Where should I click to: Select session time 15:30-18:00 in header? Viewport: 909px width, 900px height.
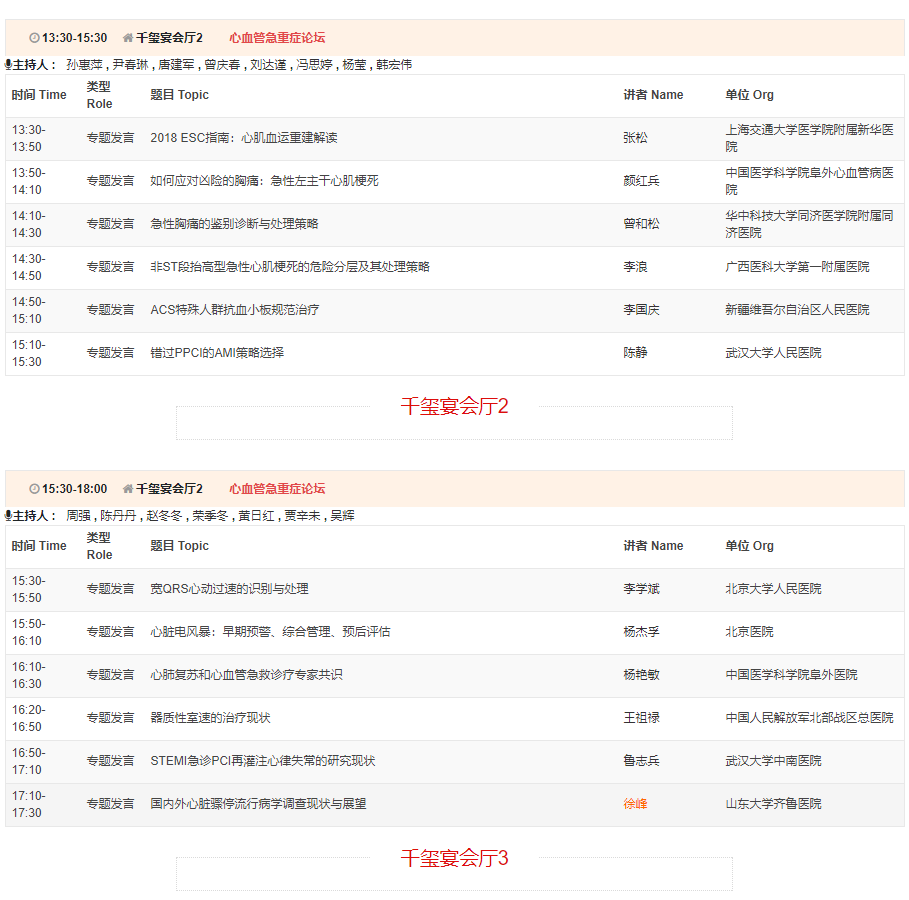point(75,489)
